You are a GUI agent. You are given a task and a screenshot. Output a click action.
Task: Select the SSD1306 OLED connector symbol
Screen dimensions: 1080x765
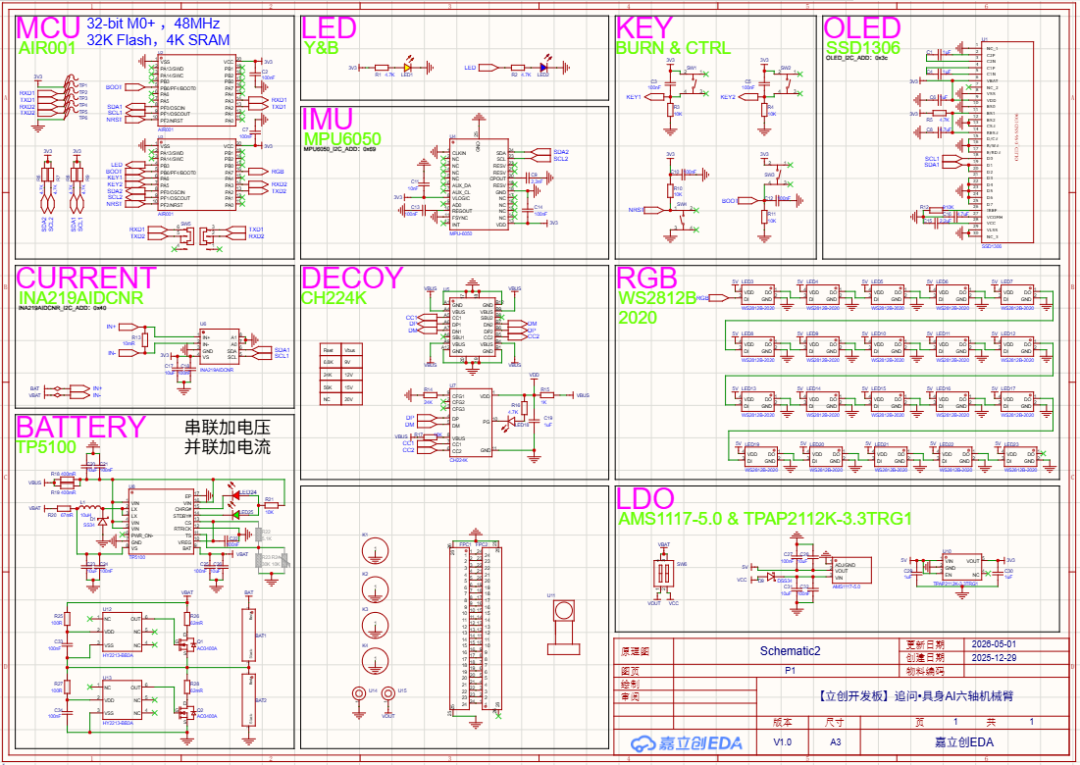[1006, 142]
